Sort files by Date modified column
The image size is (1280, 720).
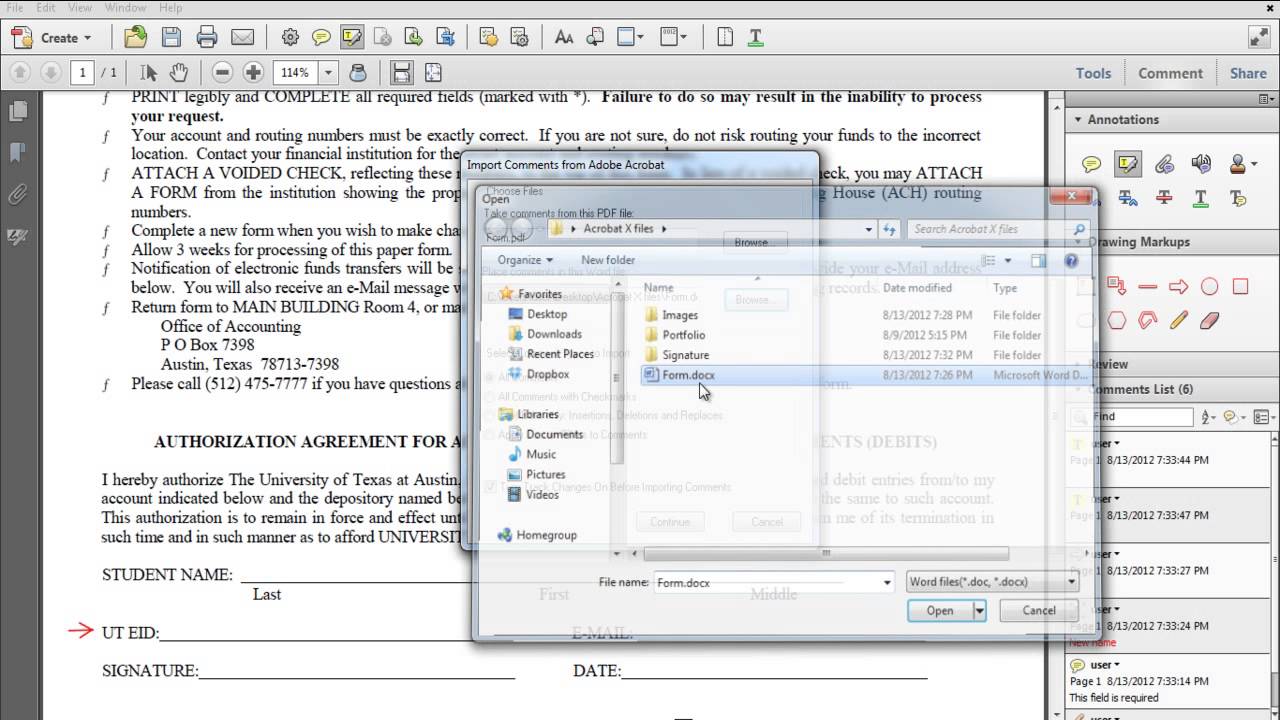(917, 288)
